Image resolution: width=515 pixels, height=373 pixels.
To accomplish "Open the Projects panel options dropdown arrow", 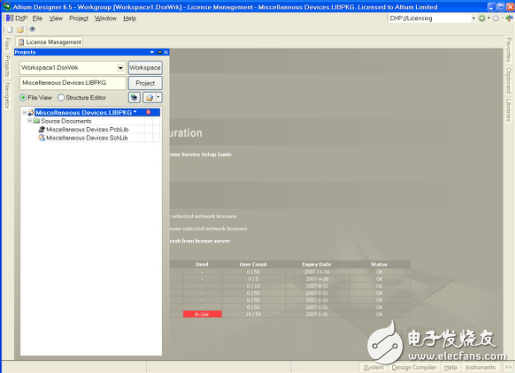I will (x=152, y=52).
